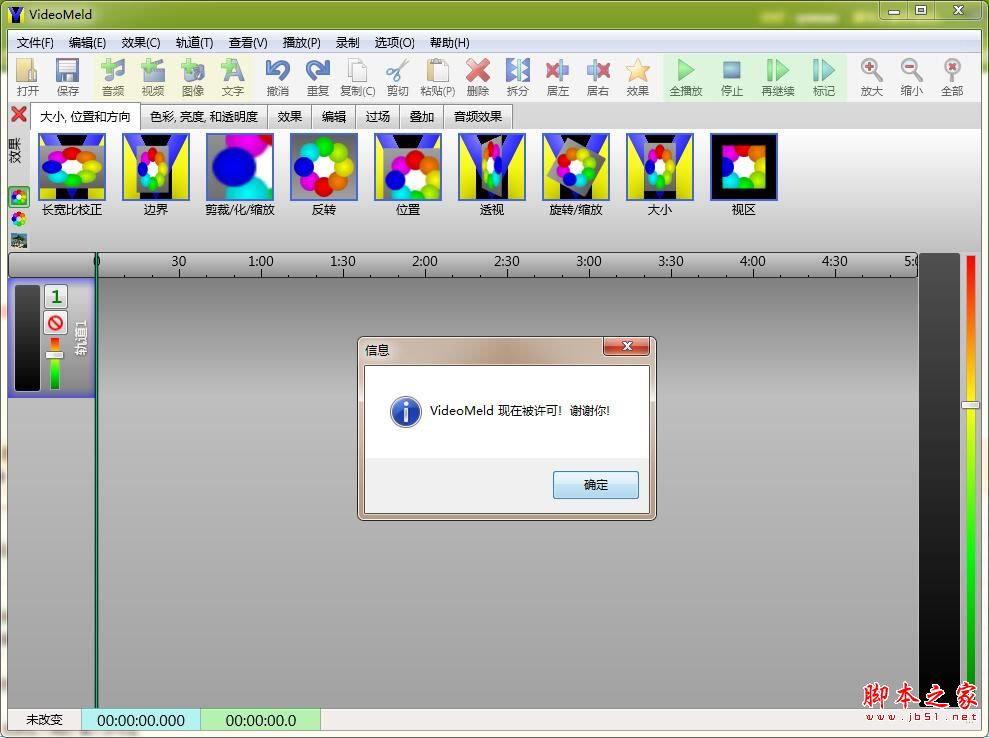Click the 重复 (Redo) icon
Image resolution: width=989 pixels, height=738 pixels.
tap(318, 77)
